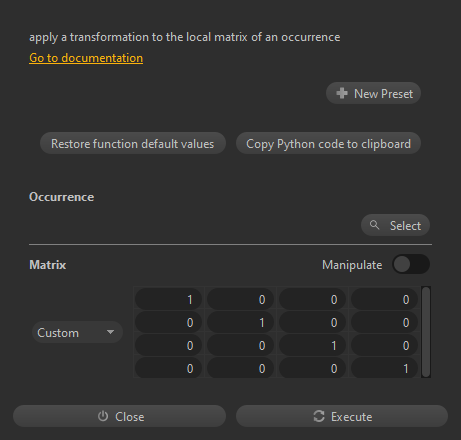Click the first row fourth column translation cell

tap(384, 299)
